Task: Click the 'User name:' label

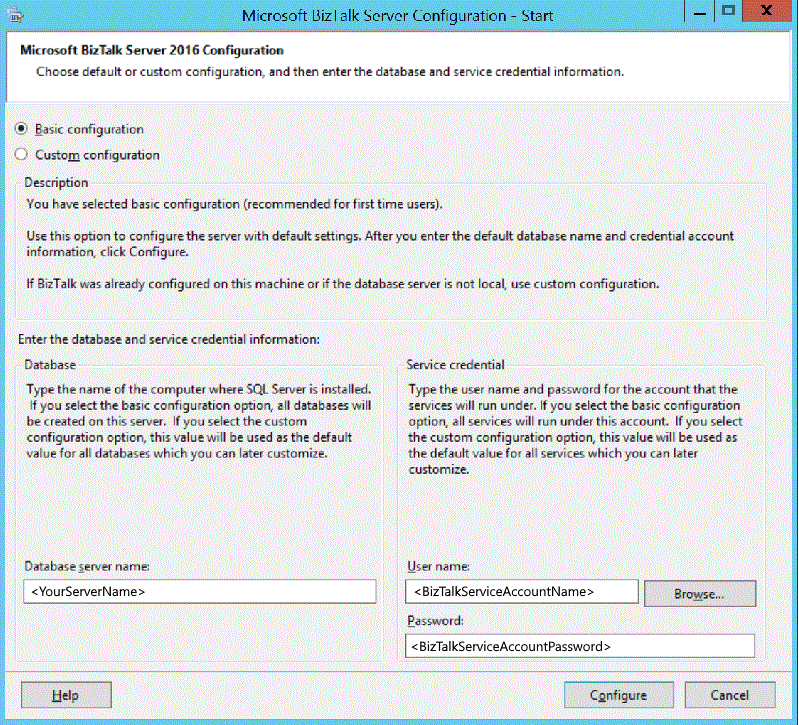Action: tap(438, 566)
